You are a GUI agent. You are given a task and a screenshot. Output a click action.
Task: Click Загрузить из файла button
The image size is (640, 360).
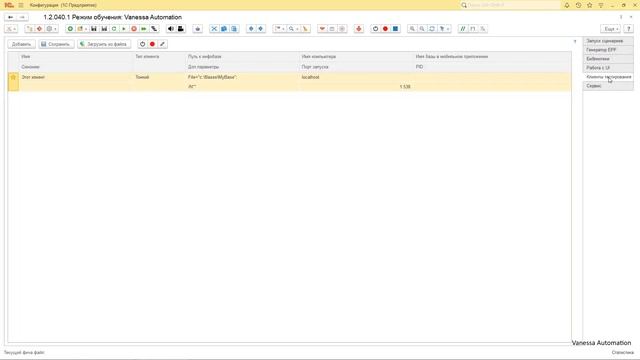104,44
